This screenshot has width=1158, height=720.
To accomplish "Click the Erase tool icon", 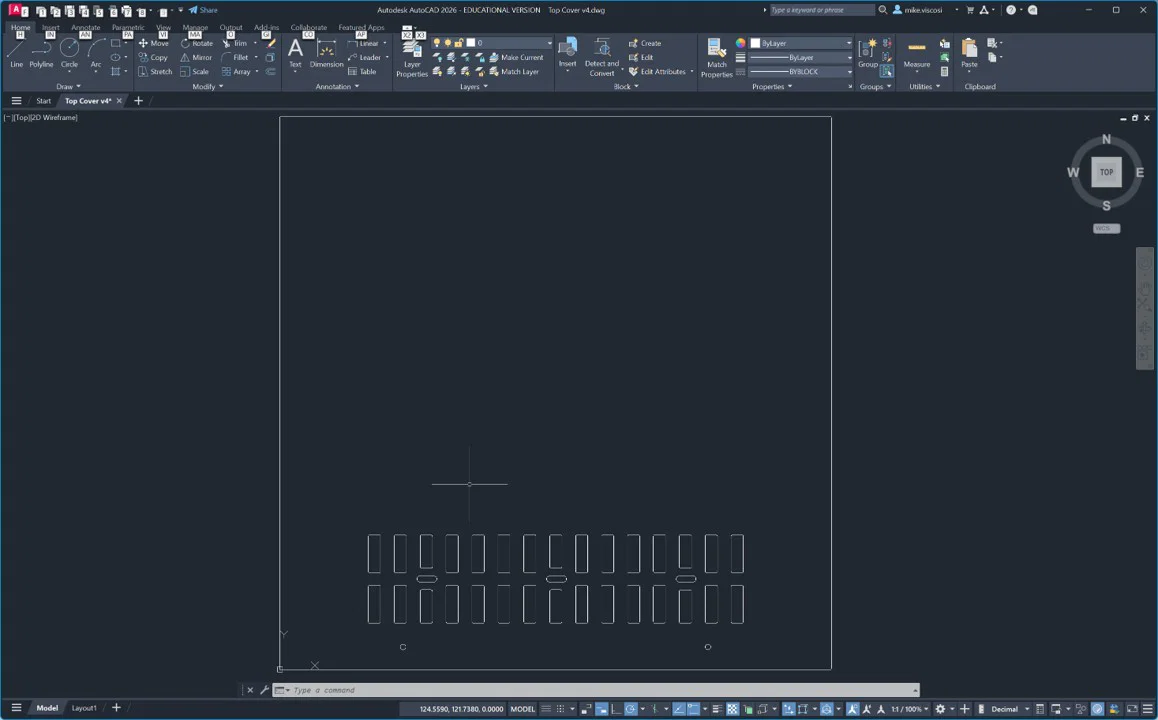I will point(271,43).
